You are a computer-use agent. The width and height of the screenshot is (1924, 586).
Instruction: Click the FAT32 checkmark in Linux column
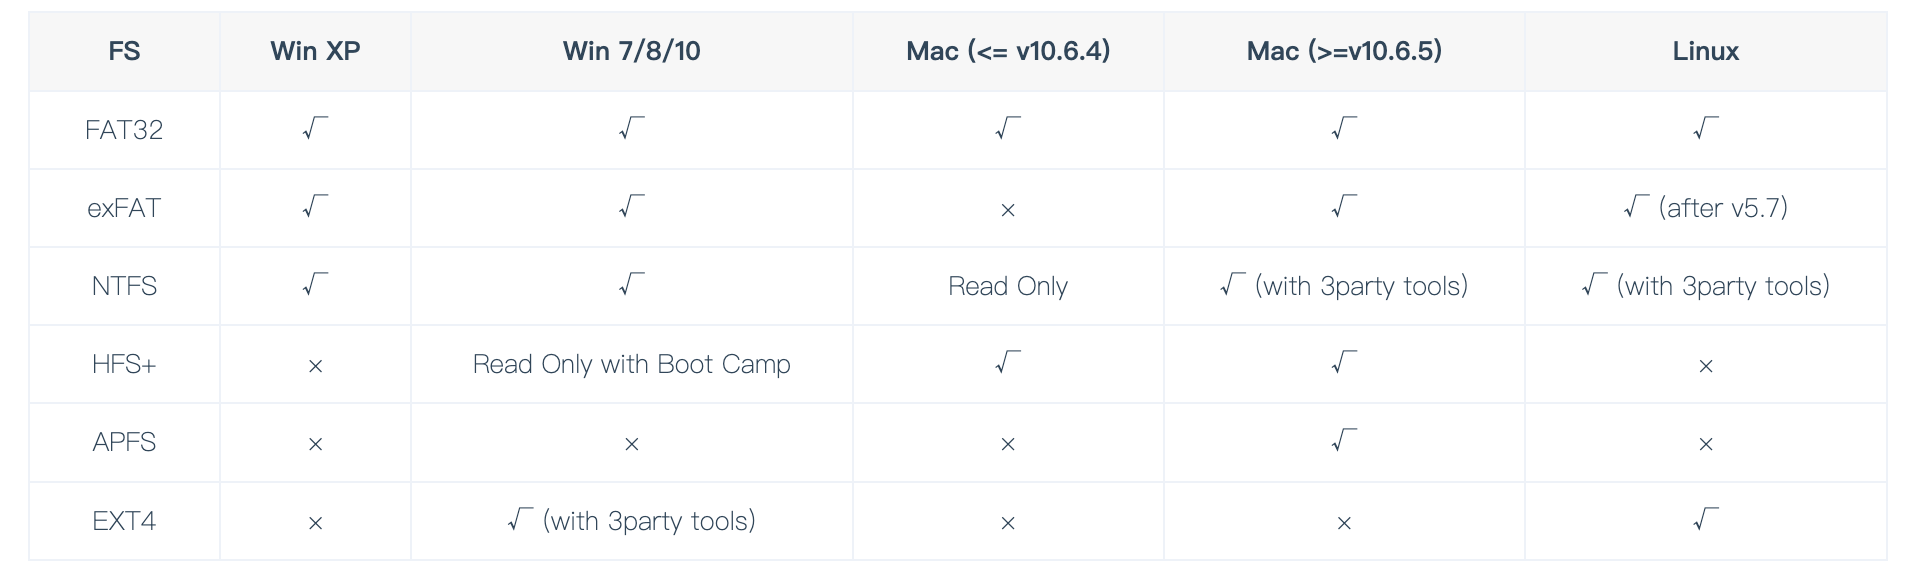point(1705,129)
